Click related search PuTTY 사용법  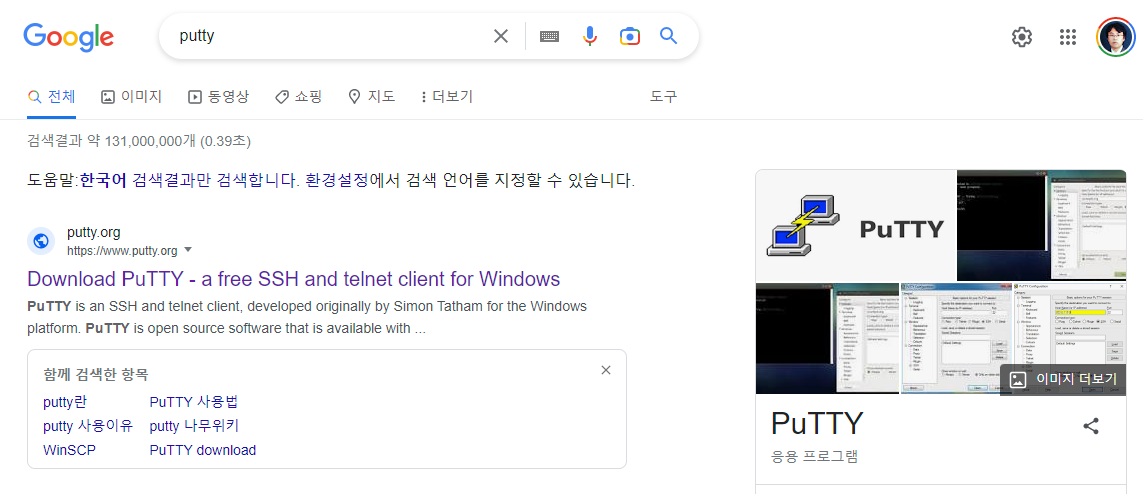coord(193,402)
